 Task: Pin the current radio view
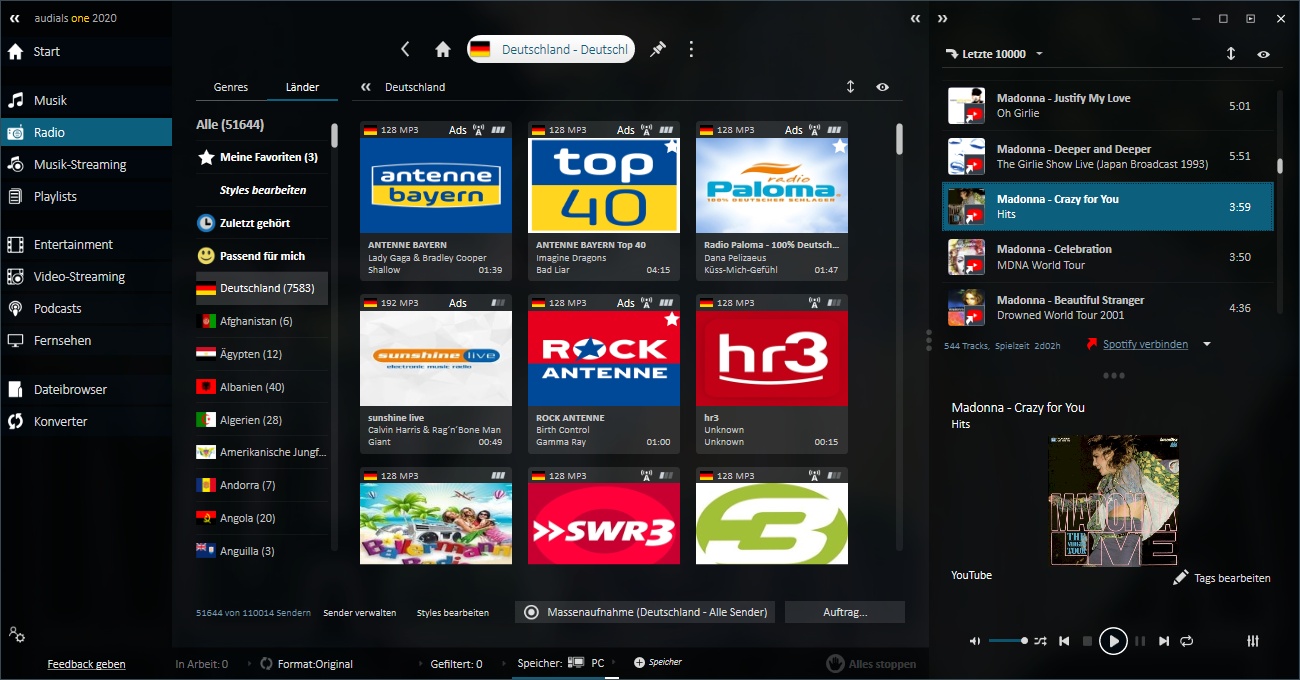coord(658,49)
